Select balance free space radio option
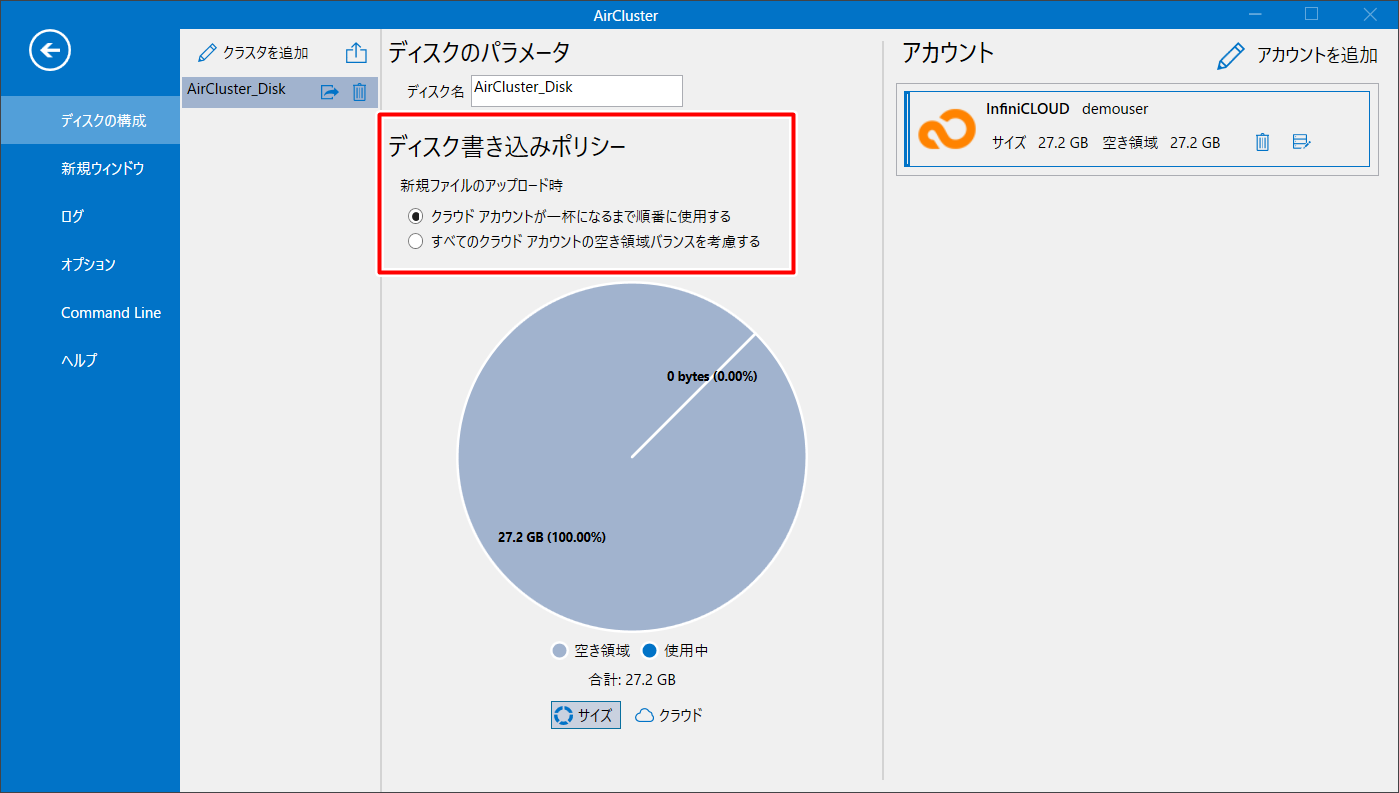Viewport: 1399px width, 793px height. pos(416,241)
